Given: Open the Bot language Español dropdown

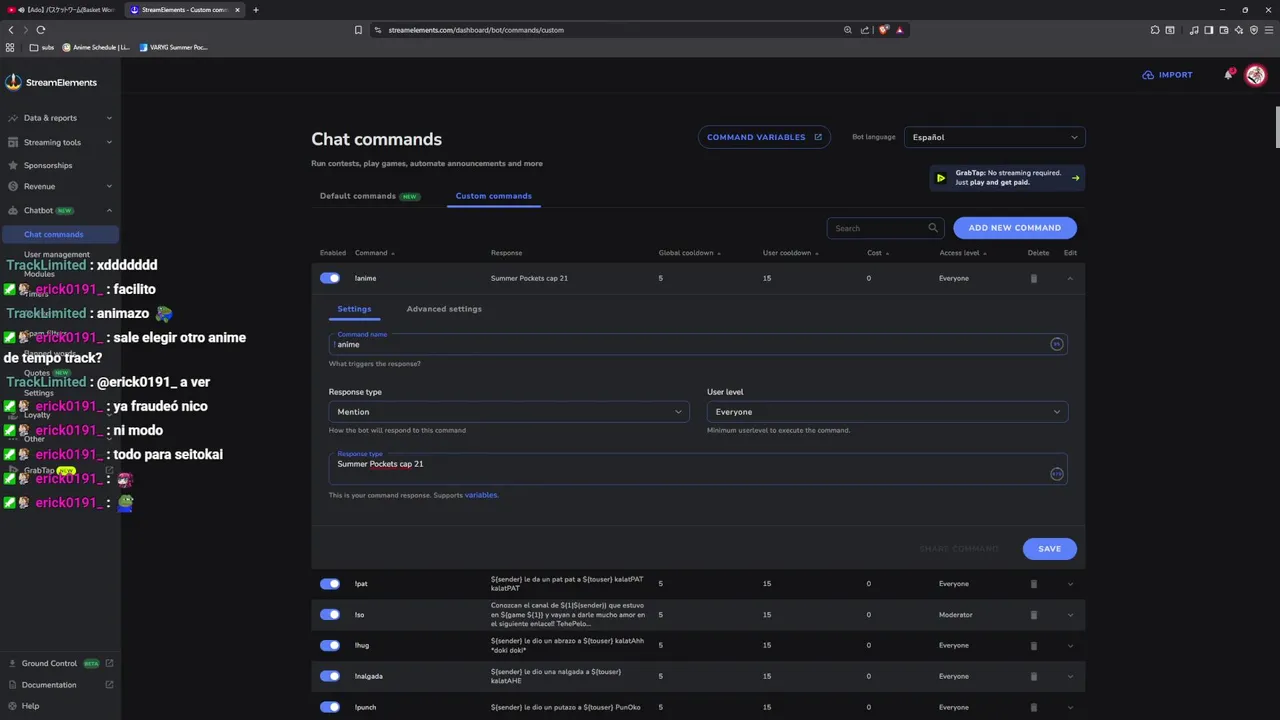Looking at the screenshot, I should (994, 137).
